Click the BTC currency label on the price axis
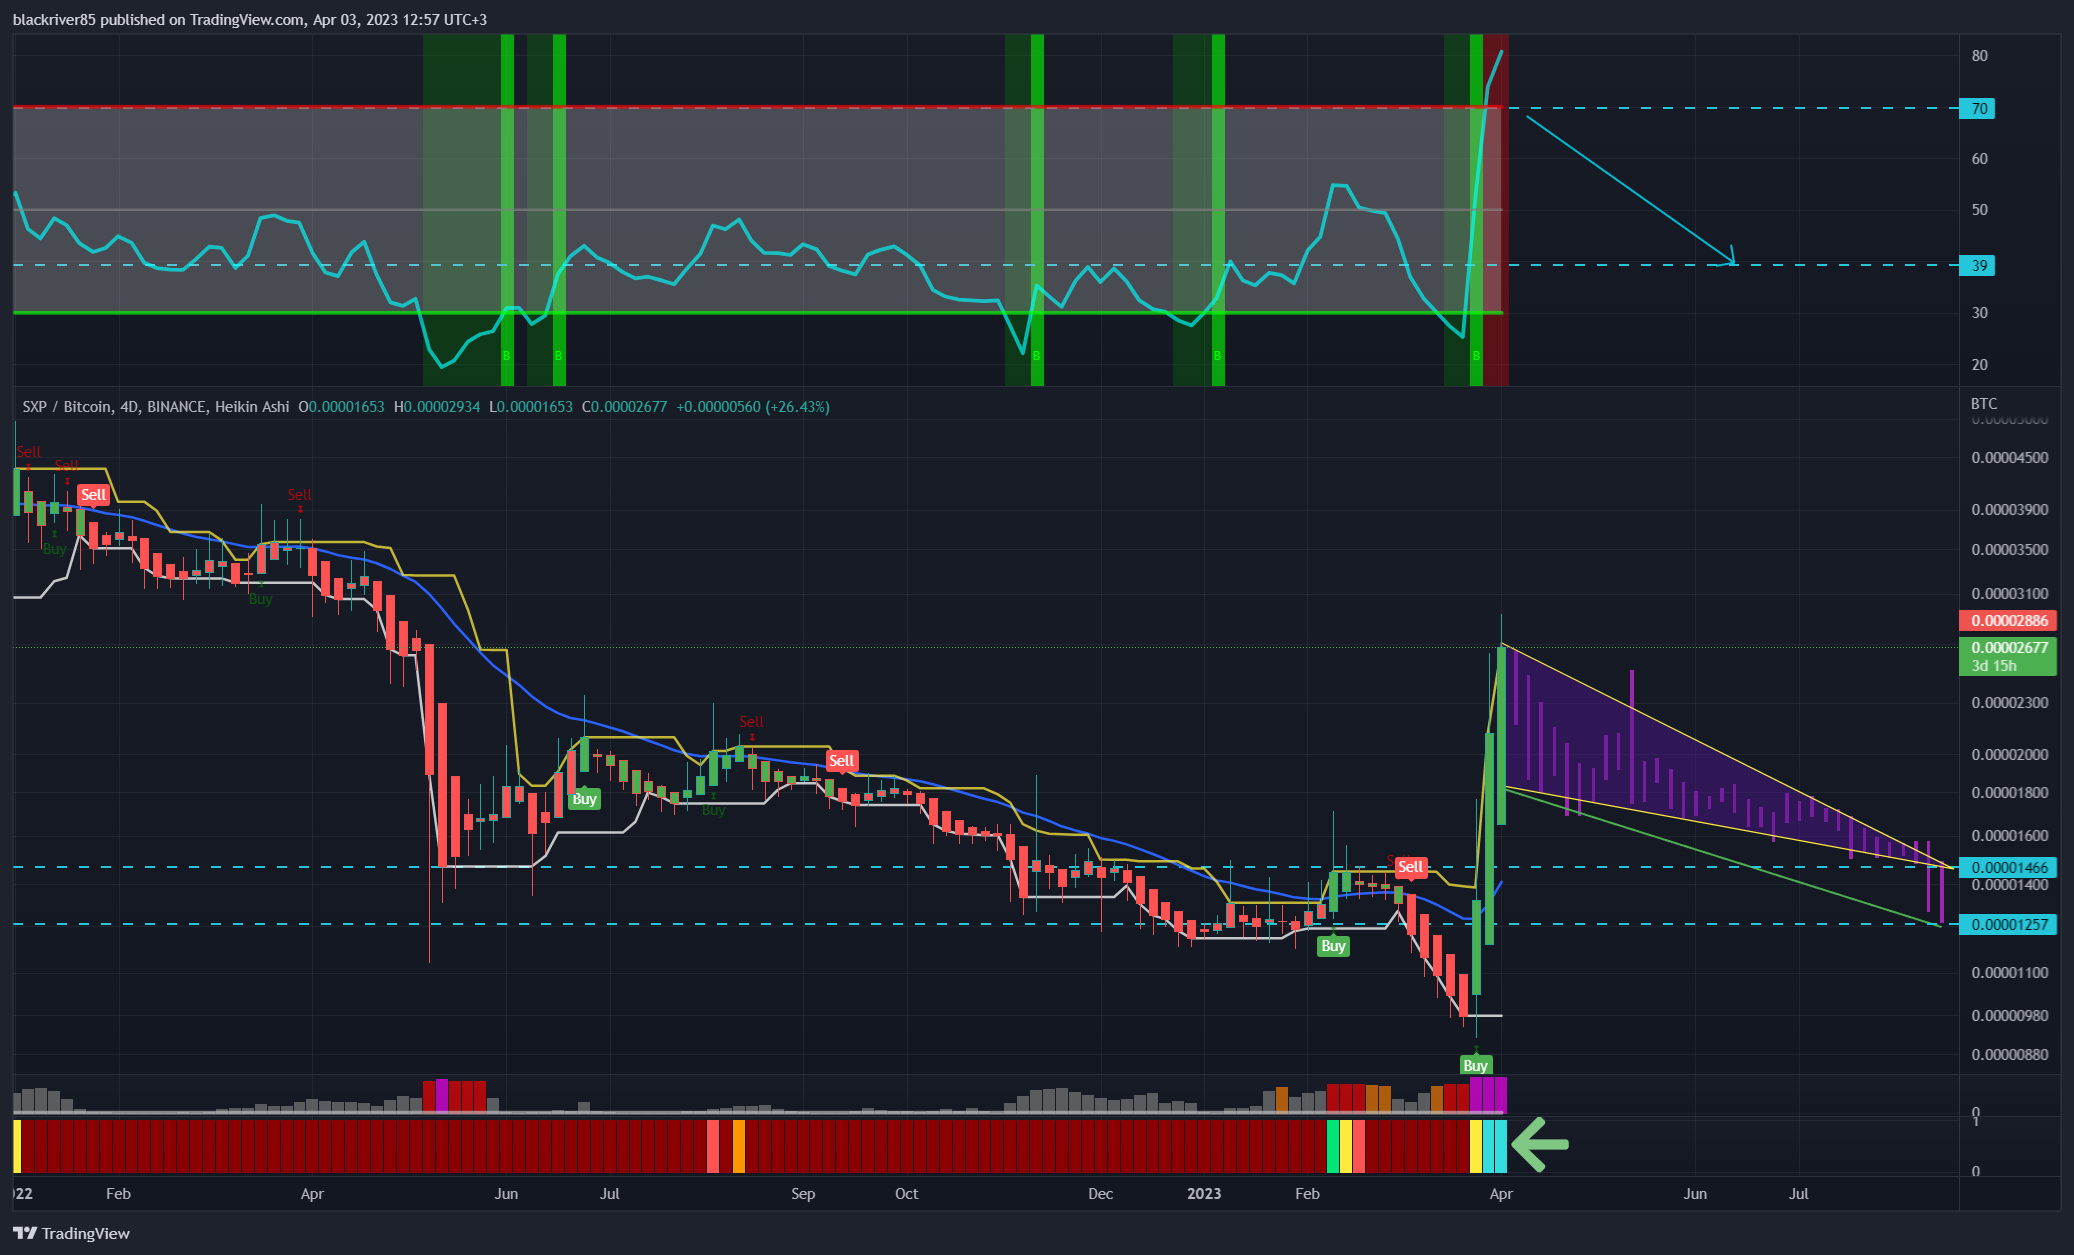This screenshot has width=2074, height=1255. (x=1984, y=404)
